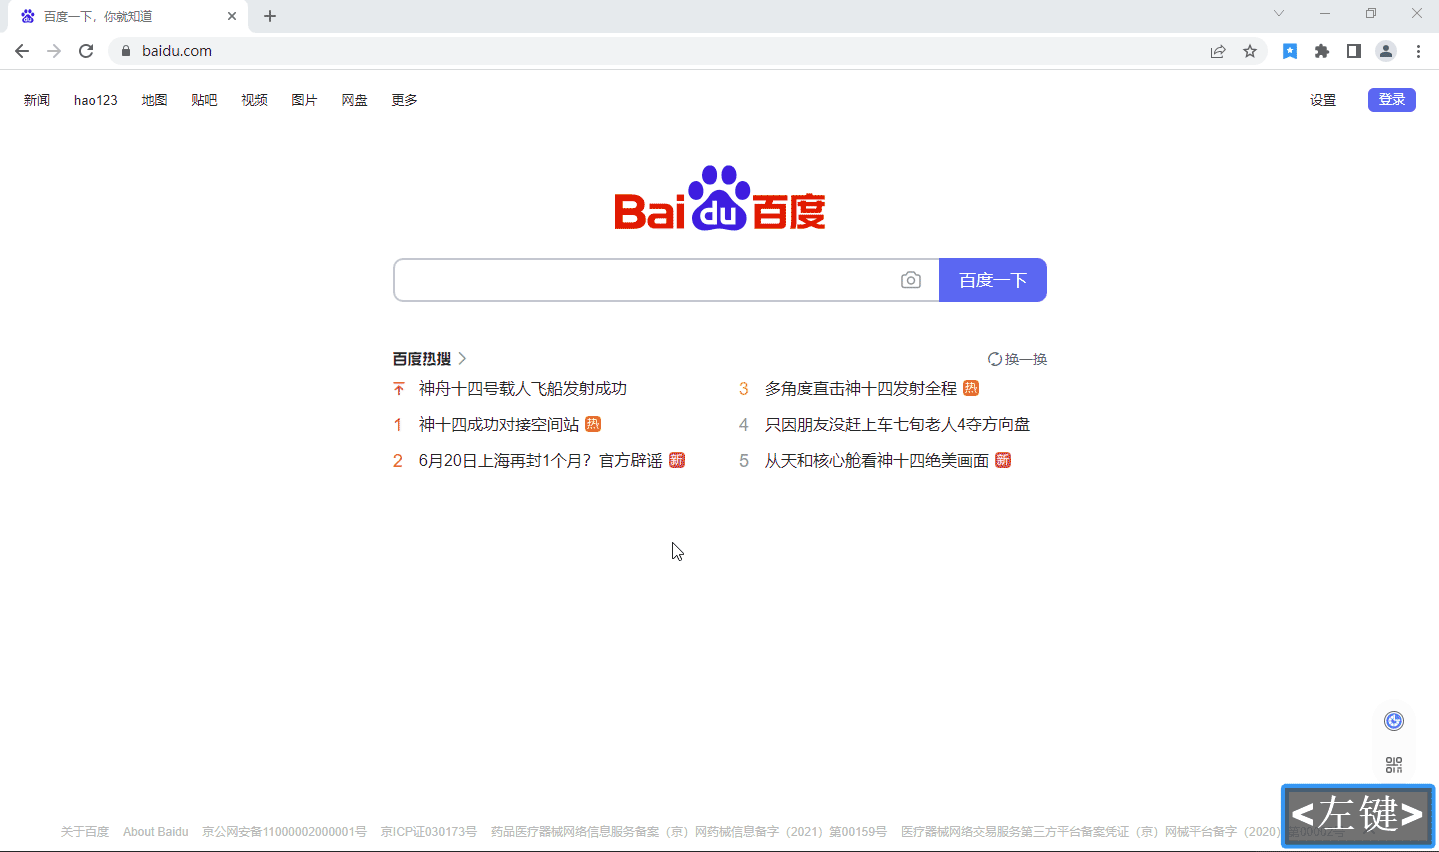Open 设置 menu
This screenshot has height=852, width=1439.
coord(1323,100)
